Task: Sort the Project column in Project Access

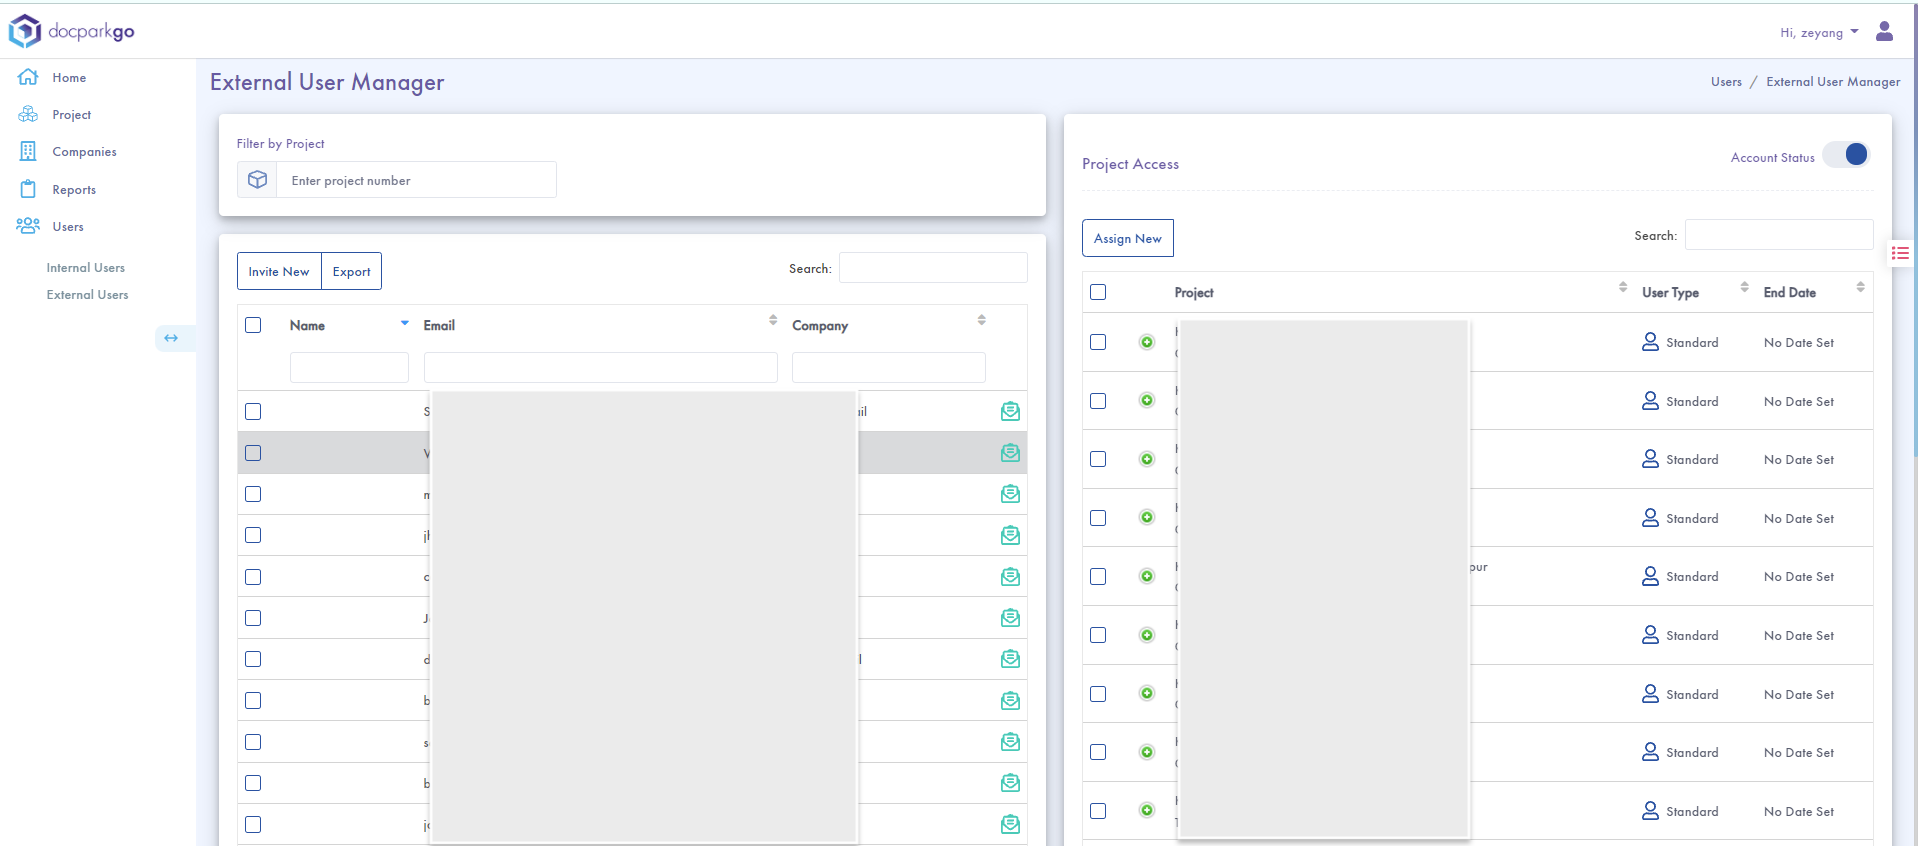Action: (x=1622, y=288)
